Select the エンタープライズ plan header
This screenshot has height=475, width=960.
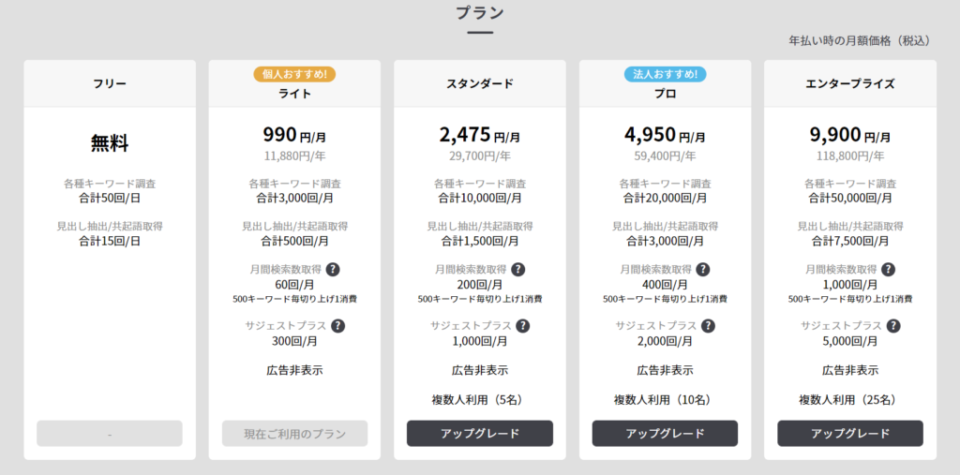850,84
